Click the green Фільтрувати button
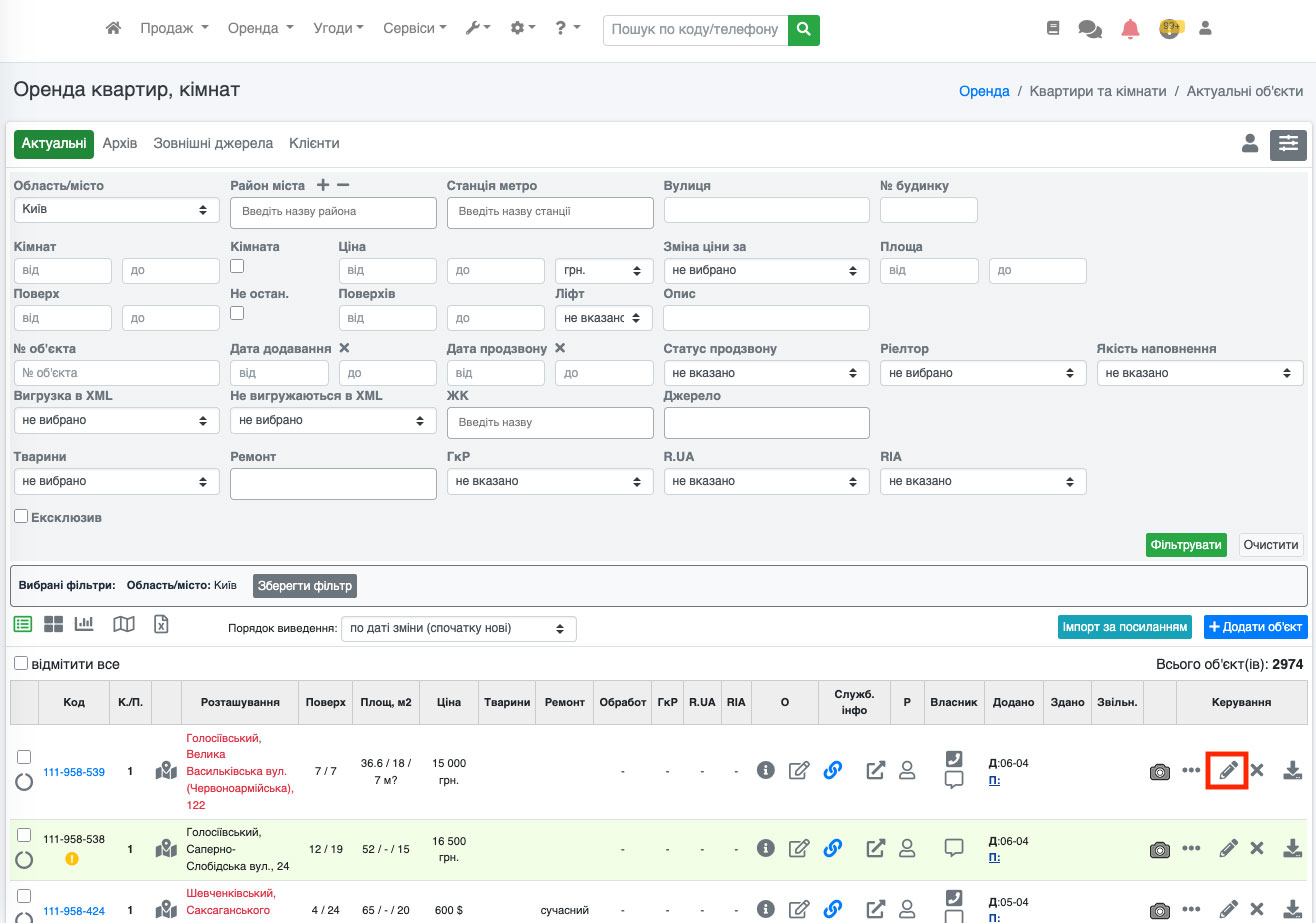Image resolution: width=1316 pixels, height=923 pixels. (x=1186, y=545)
